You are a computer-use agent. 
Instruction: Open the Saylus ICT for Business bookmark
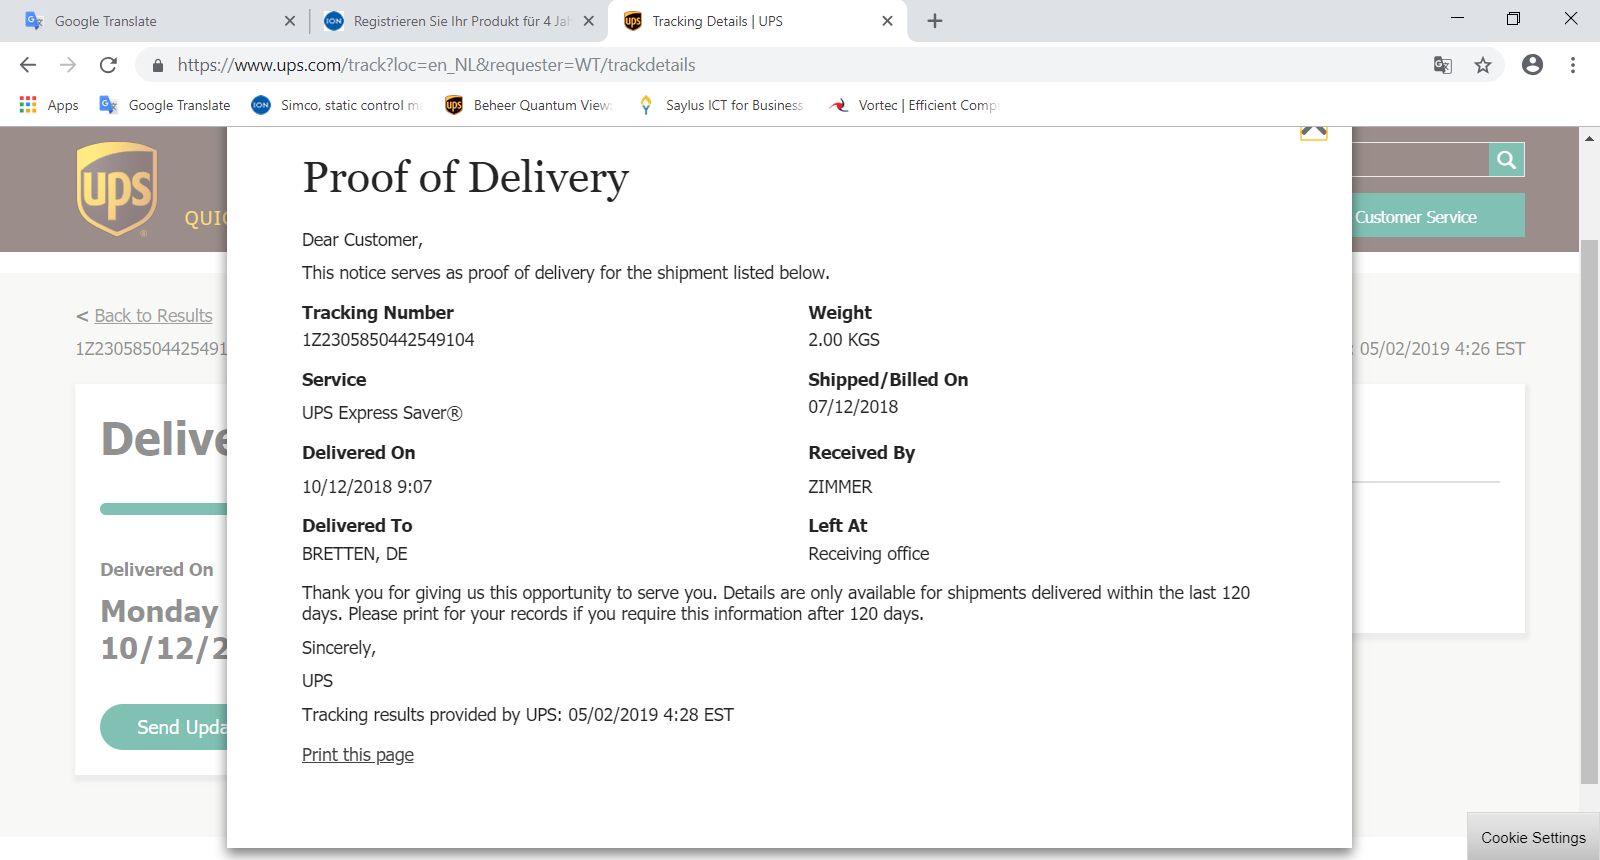coord(721,105)
